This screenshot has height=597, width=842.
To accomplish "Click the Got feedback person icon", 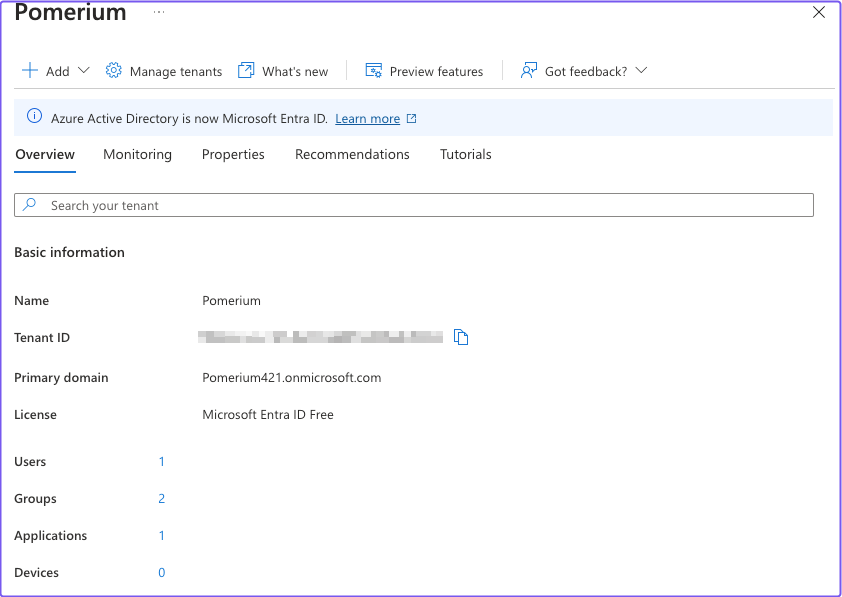I will (528, 70).
